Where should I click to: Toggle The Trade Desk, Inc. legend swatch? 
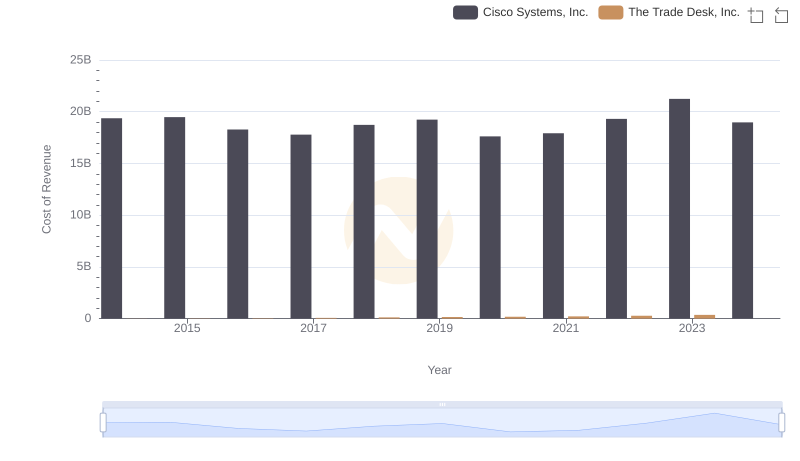click(610, 13)
